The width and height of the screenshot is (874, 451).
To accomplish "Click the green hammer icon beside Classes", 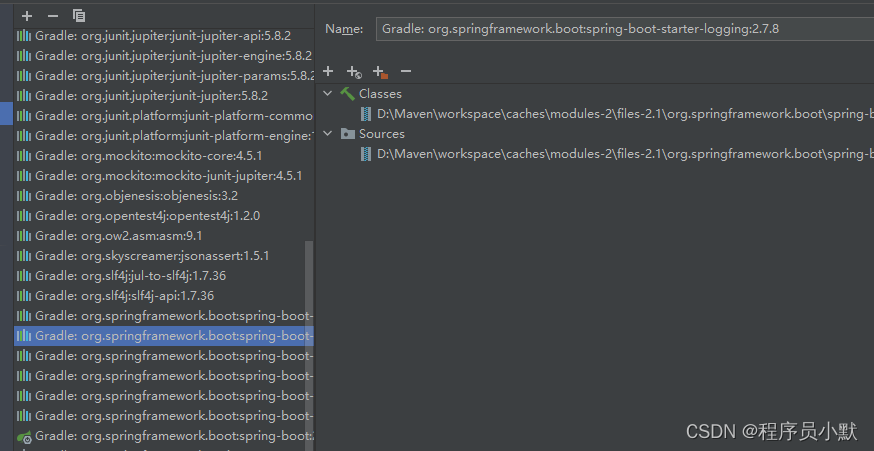I will click(x=348, y=94).
